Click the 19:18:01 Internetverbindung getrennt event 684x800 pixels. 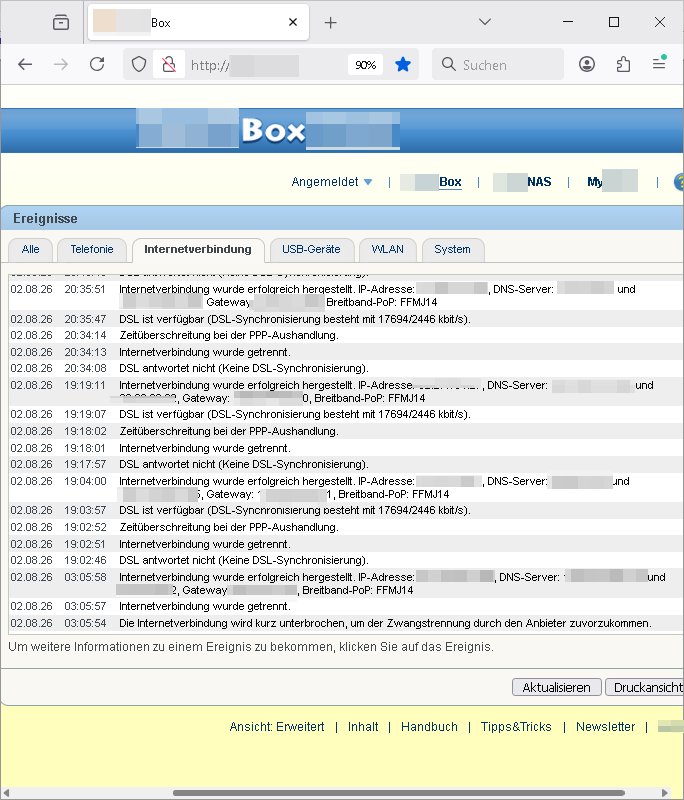[345, 448]
